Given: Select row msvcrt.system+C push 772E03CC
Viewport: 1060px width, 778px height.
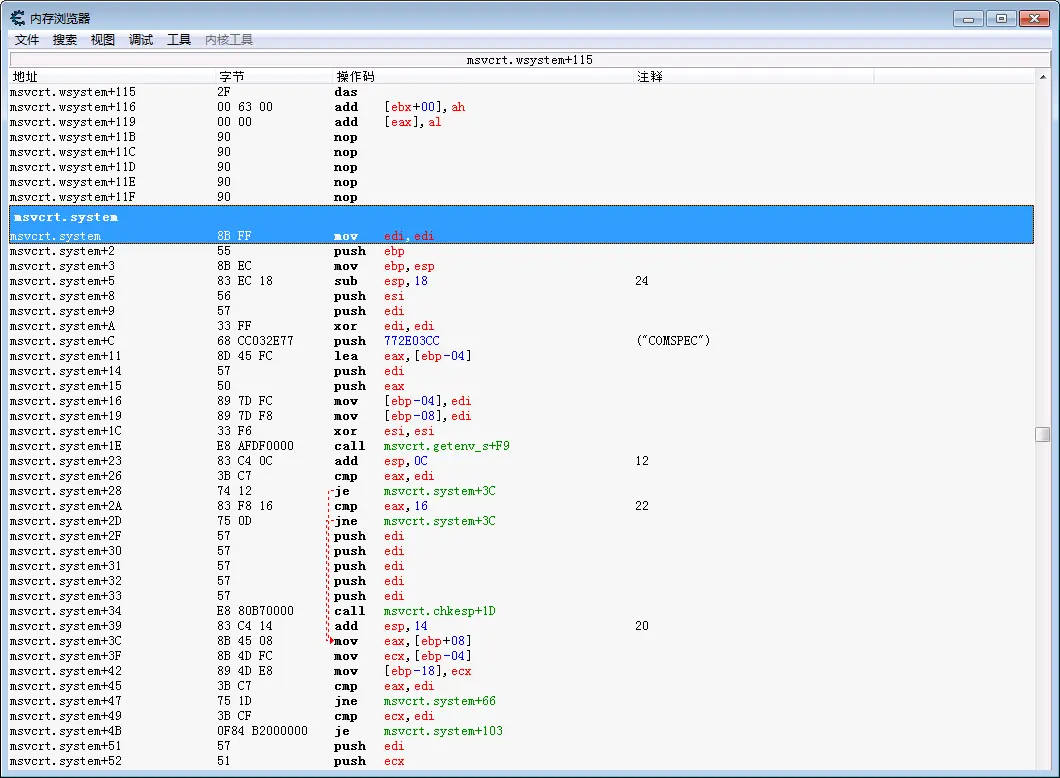Looking at the screenshot, I should 521,341.
